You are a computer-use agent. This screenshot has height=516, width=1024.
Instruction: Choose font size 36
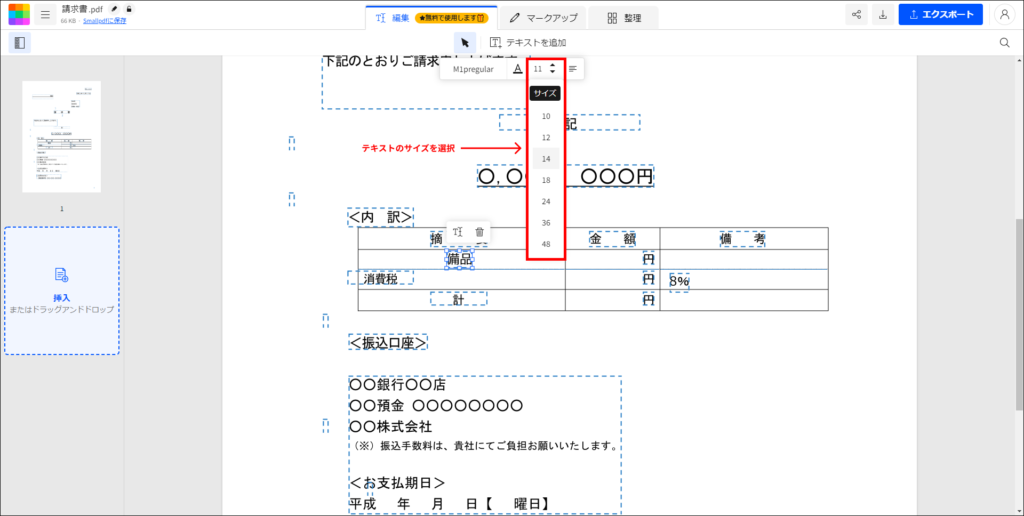tap(546, 223)
